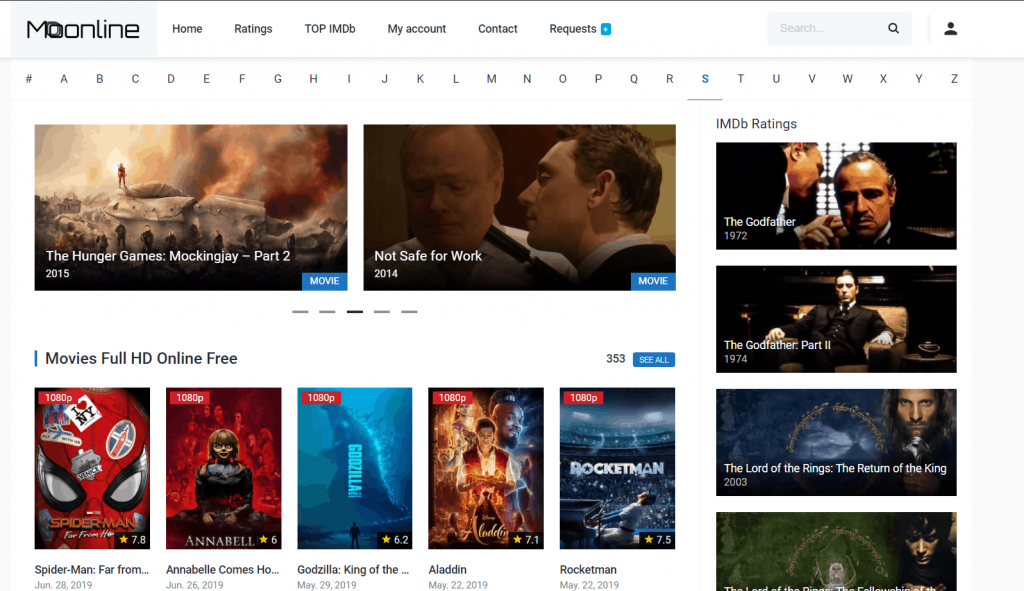Filter titles by letter U
Screen dimensions: 1024x591
coord(776,79)
